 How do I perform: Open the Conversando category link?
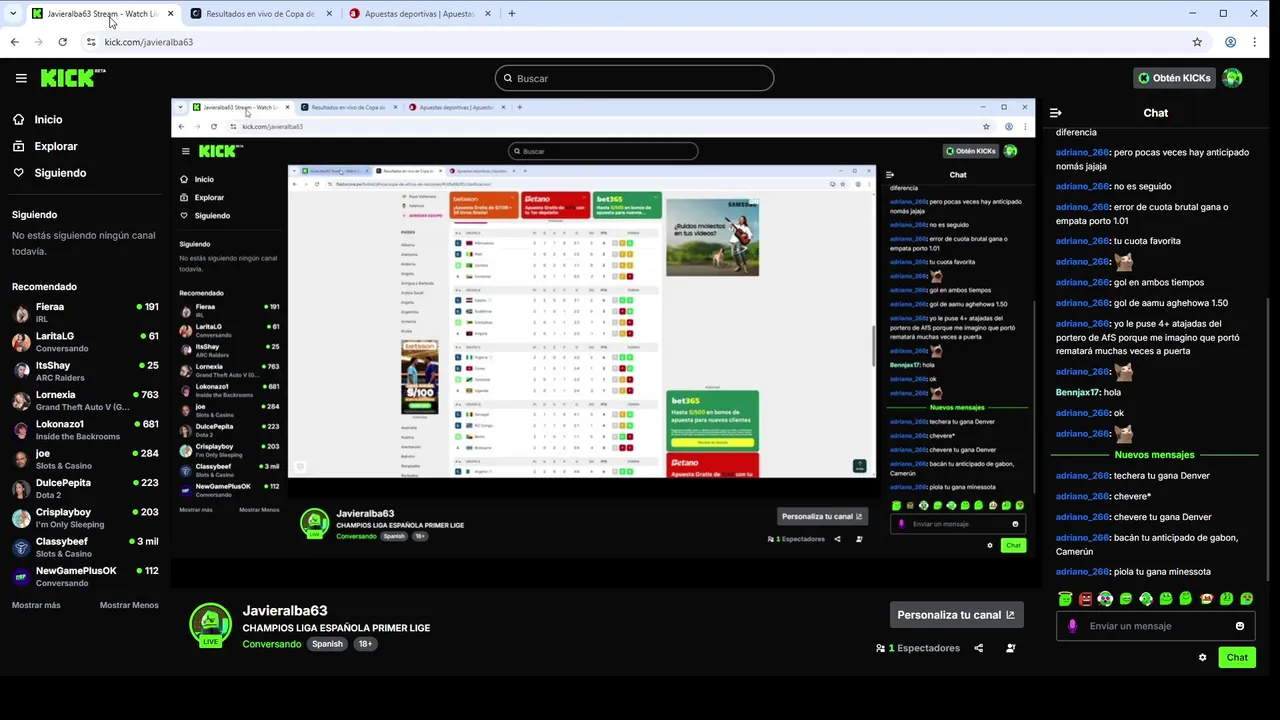[271, 644]
